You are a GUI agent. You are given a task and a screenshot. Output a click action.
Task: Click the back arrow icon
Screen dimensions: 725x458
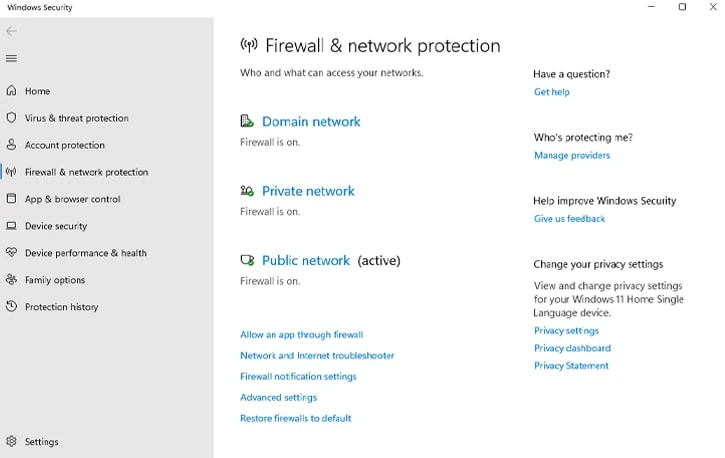tap(12, 31)
